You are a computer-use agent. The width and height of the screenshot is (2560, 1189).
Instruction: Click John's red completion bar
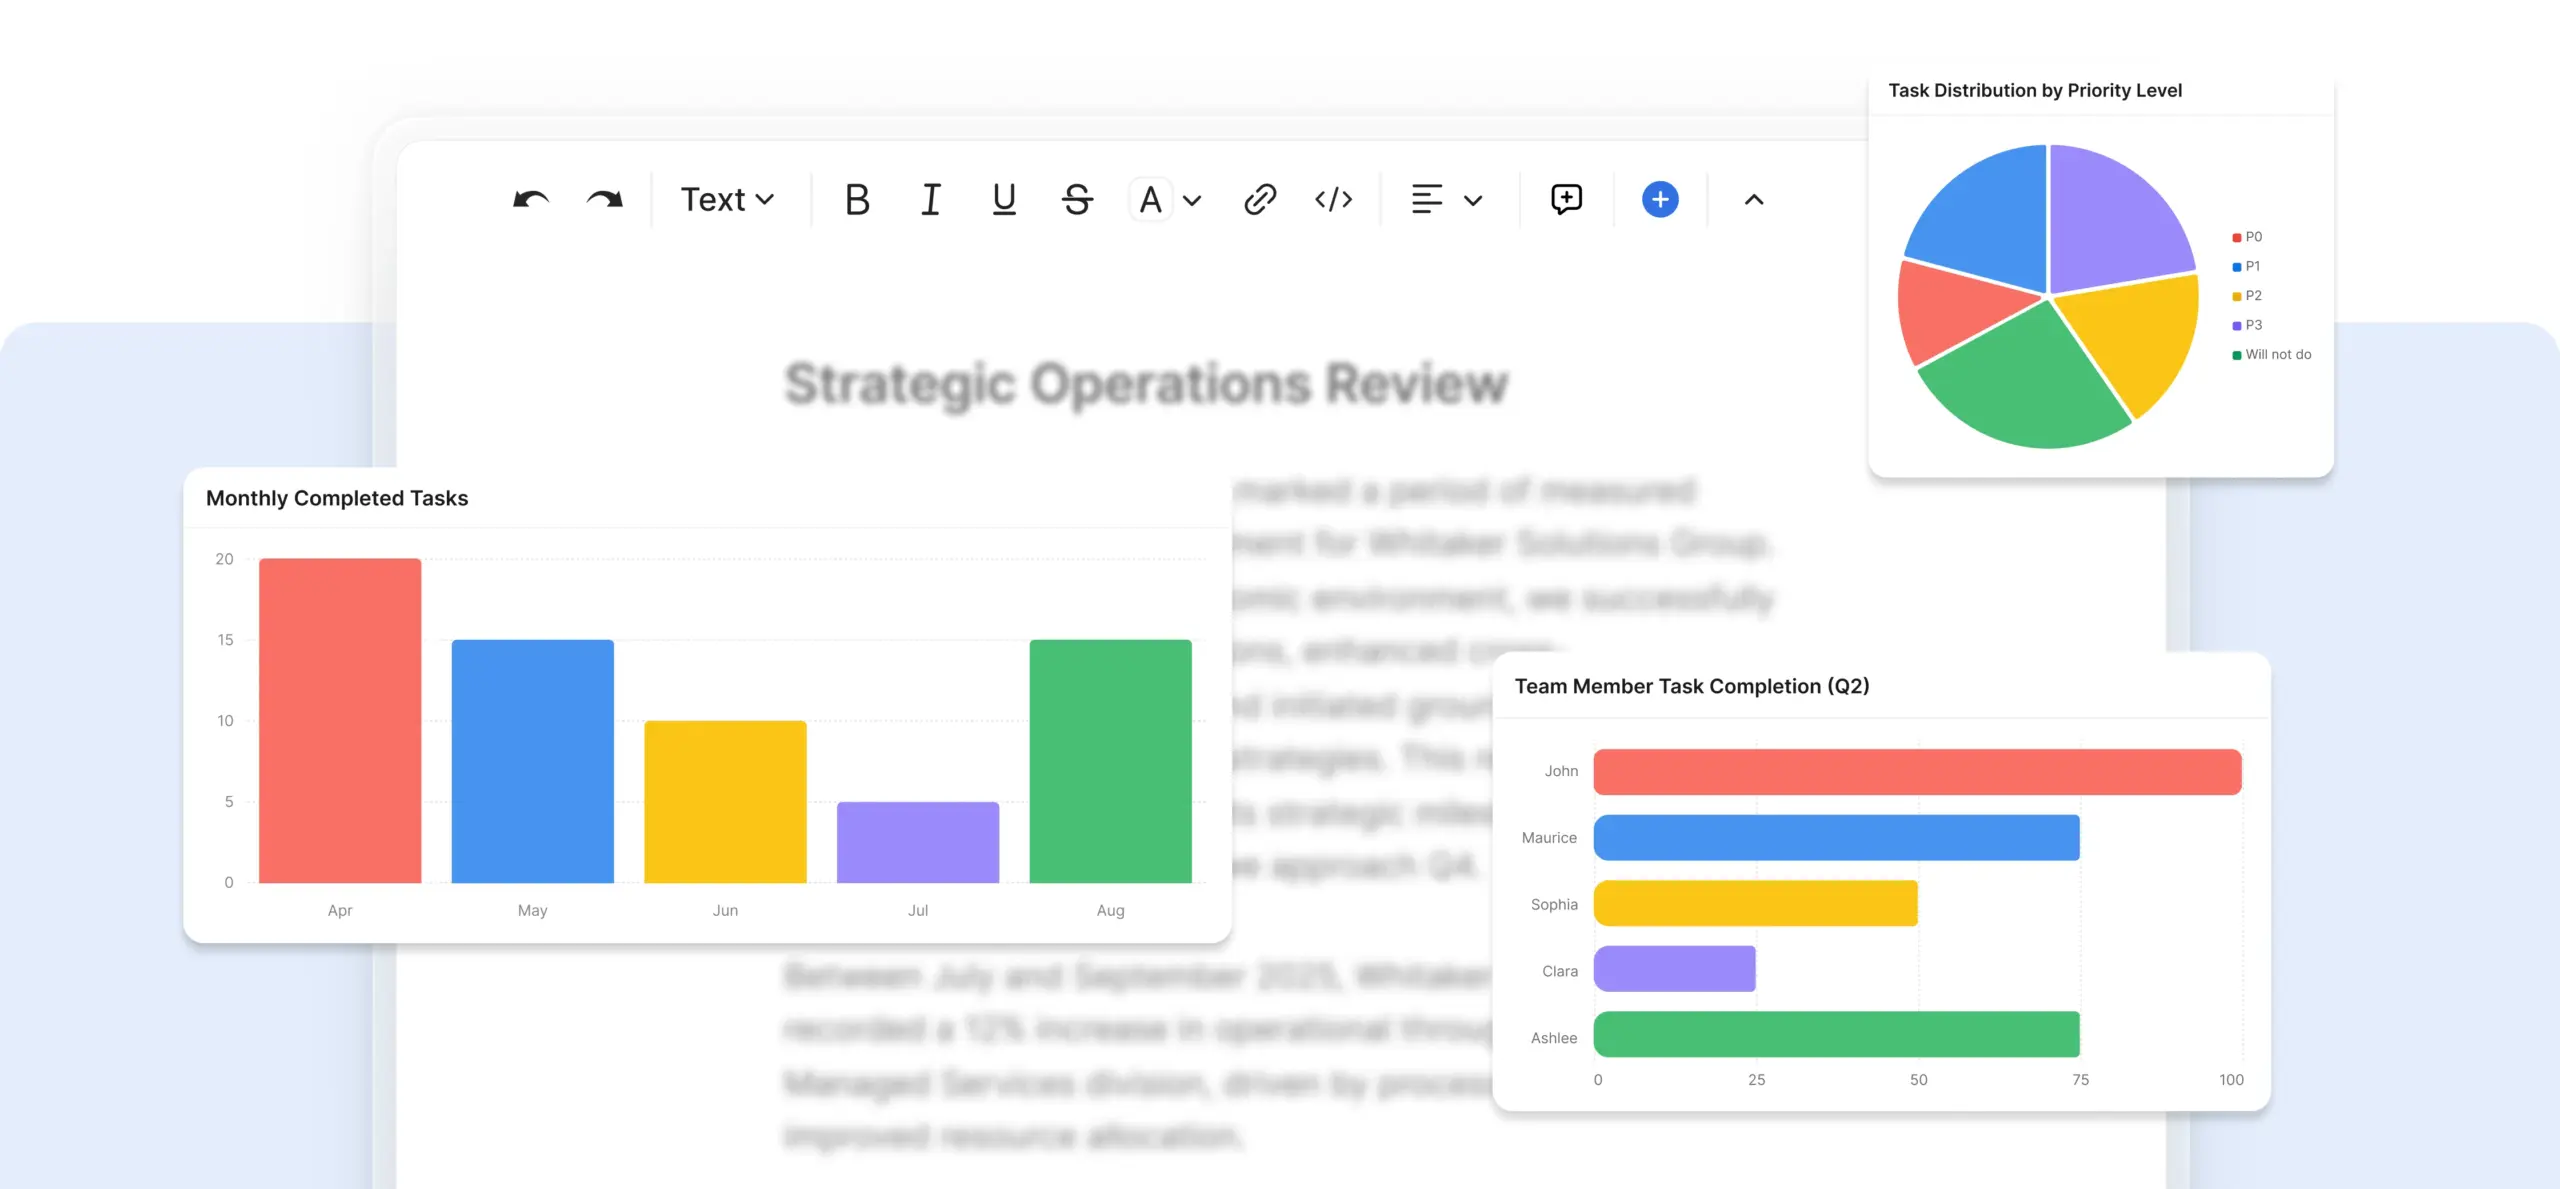point(1917,772)
